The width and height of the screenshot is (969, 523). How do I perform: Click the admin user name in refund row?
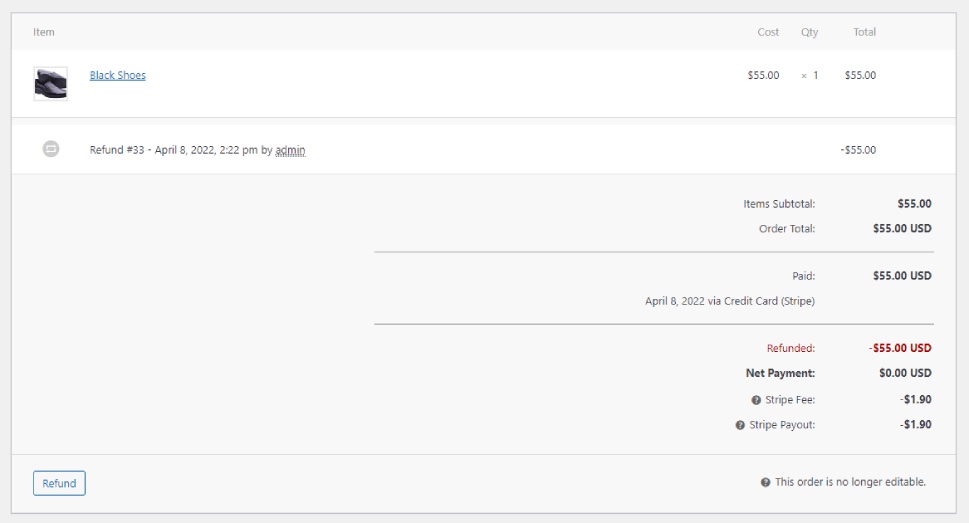(x=290, y=150)
